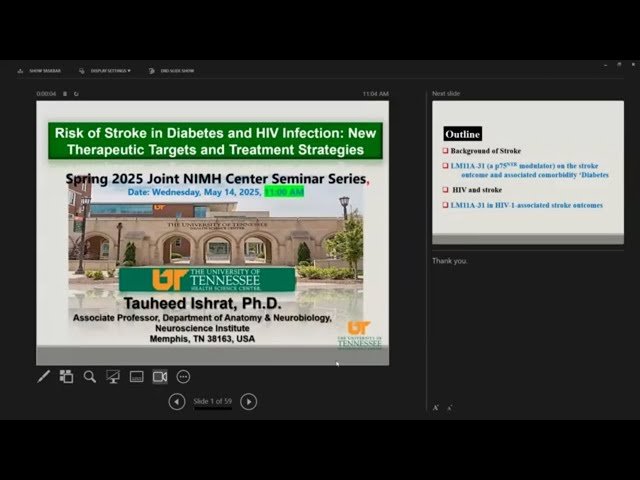Toggle subtitles in presenter view

(x=136, y=377)
